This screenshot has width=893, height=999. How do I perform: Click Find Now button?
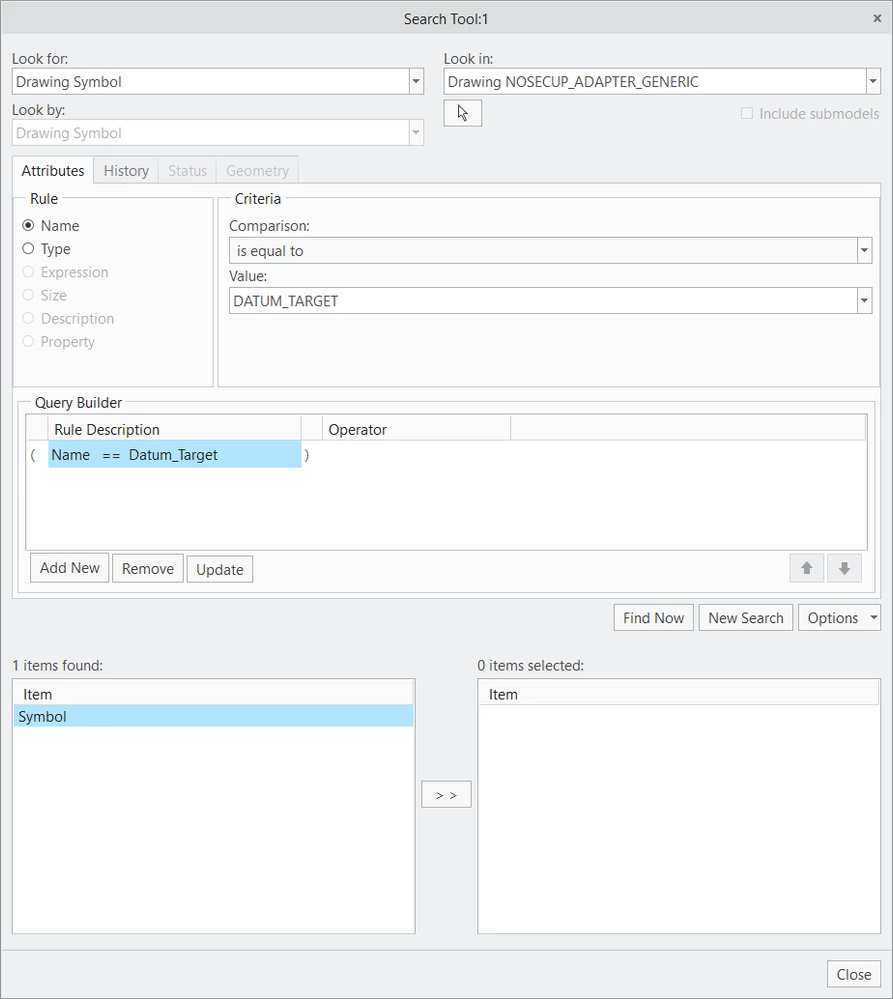tap(654, 617)
